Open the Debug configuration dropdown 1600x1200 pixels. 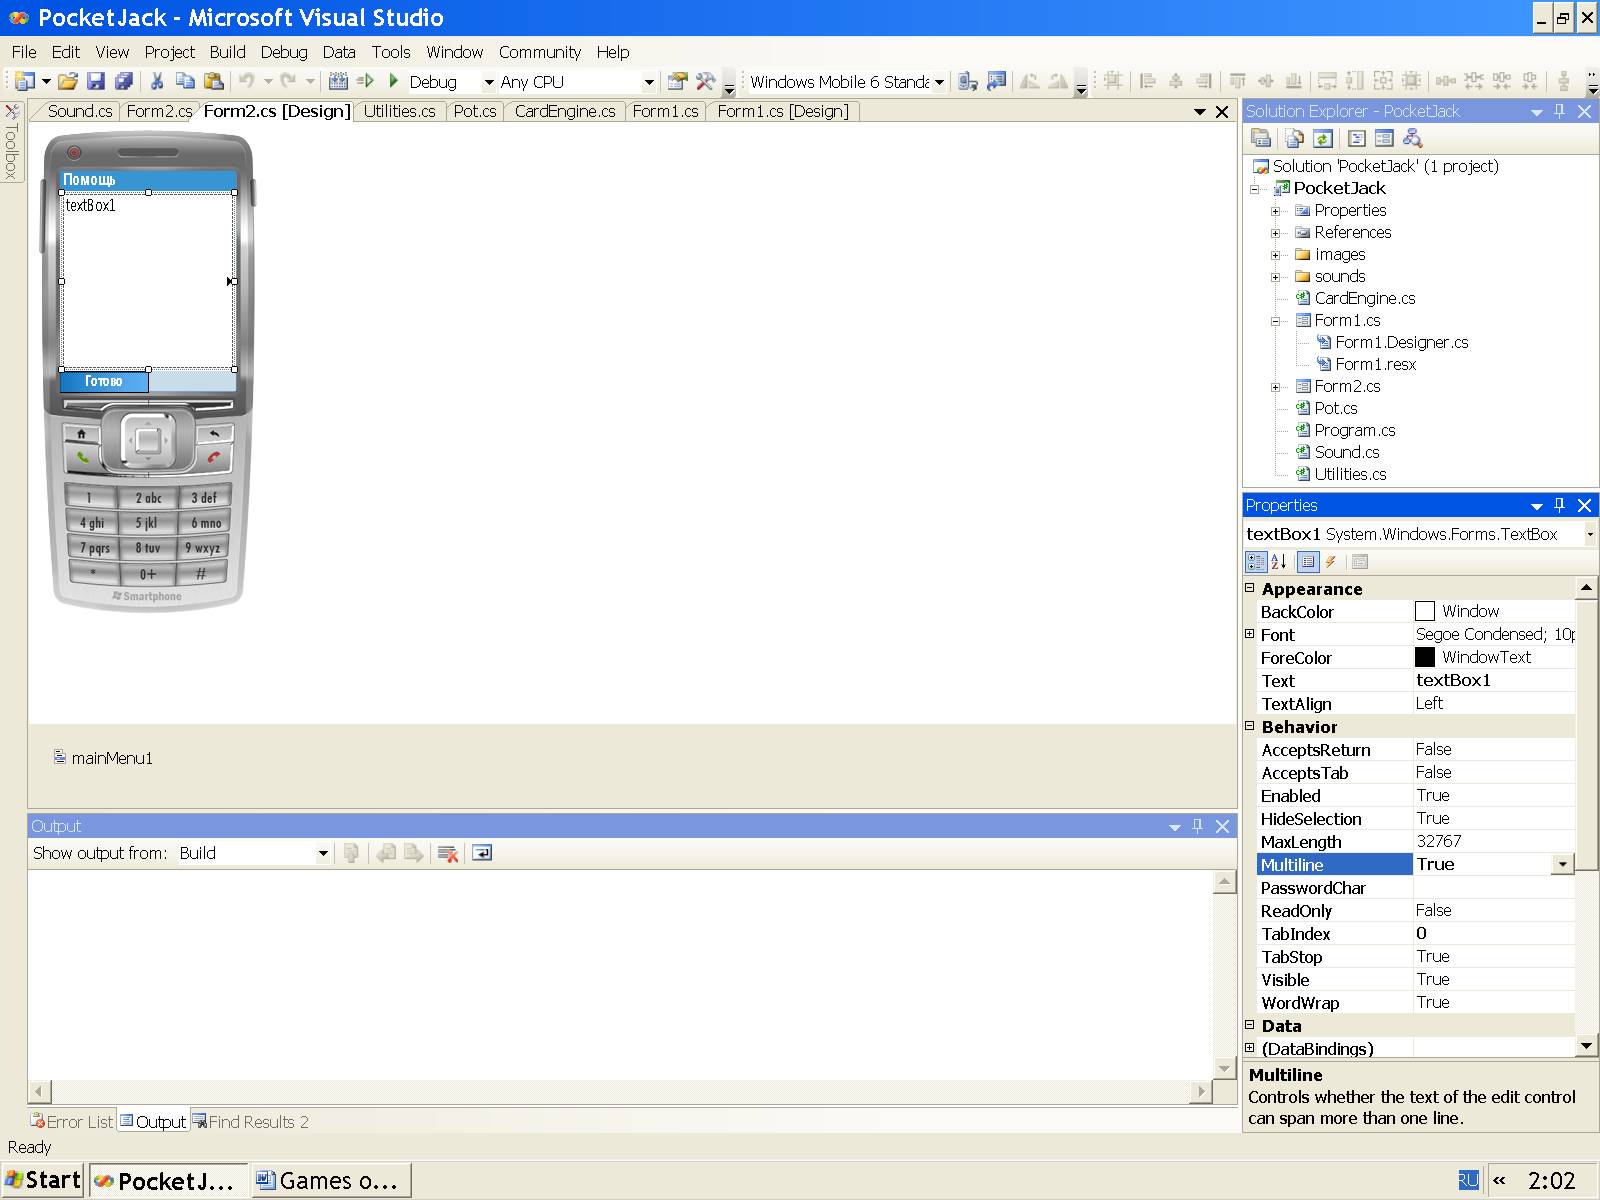[x=489, y=82]
